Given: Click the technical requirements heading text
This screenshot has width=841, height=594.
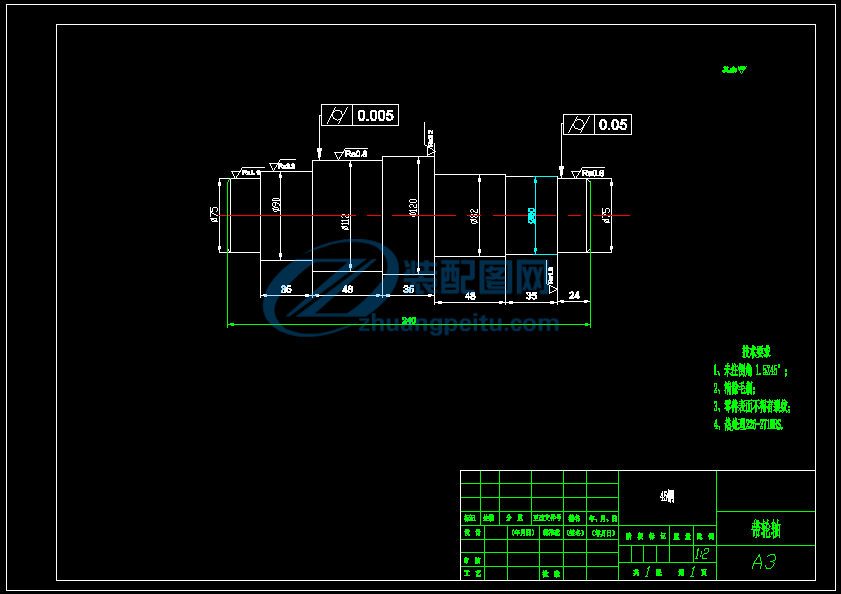Looking at the screenshot, I should click(755, 352).
